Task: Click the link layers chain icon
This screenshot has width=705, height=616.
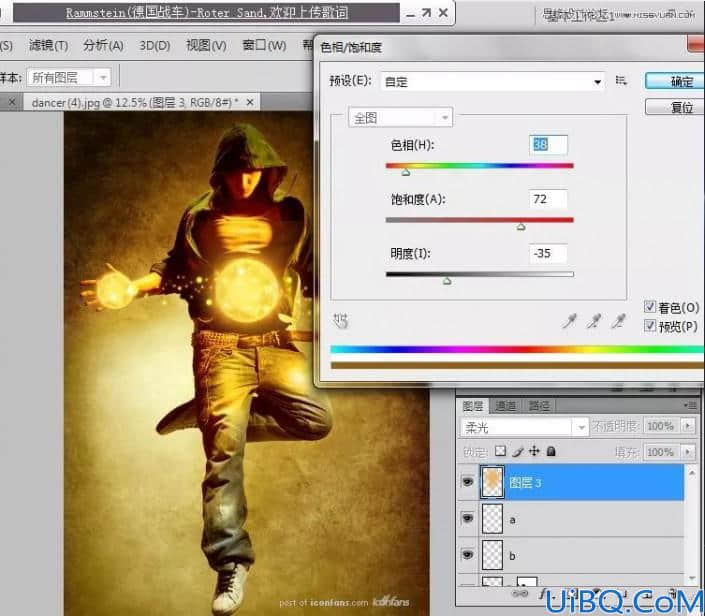Action: pyautogui.click(x=520, y=594)
